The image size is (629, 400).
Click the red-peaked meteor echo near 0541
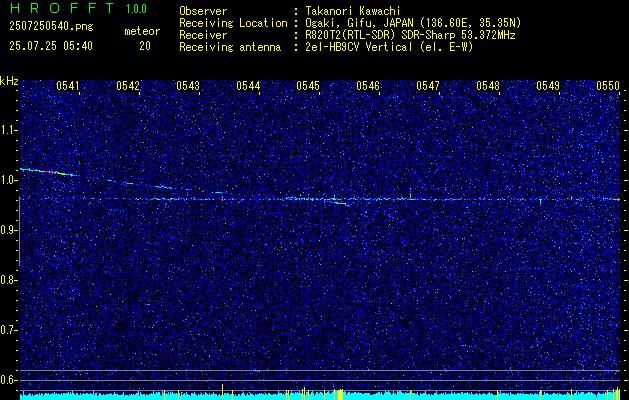click(x=47, y=172)
